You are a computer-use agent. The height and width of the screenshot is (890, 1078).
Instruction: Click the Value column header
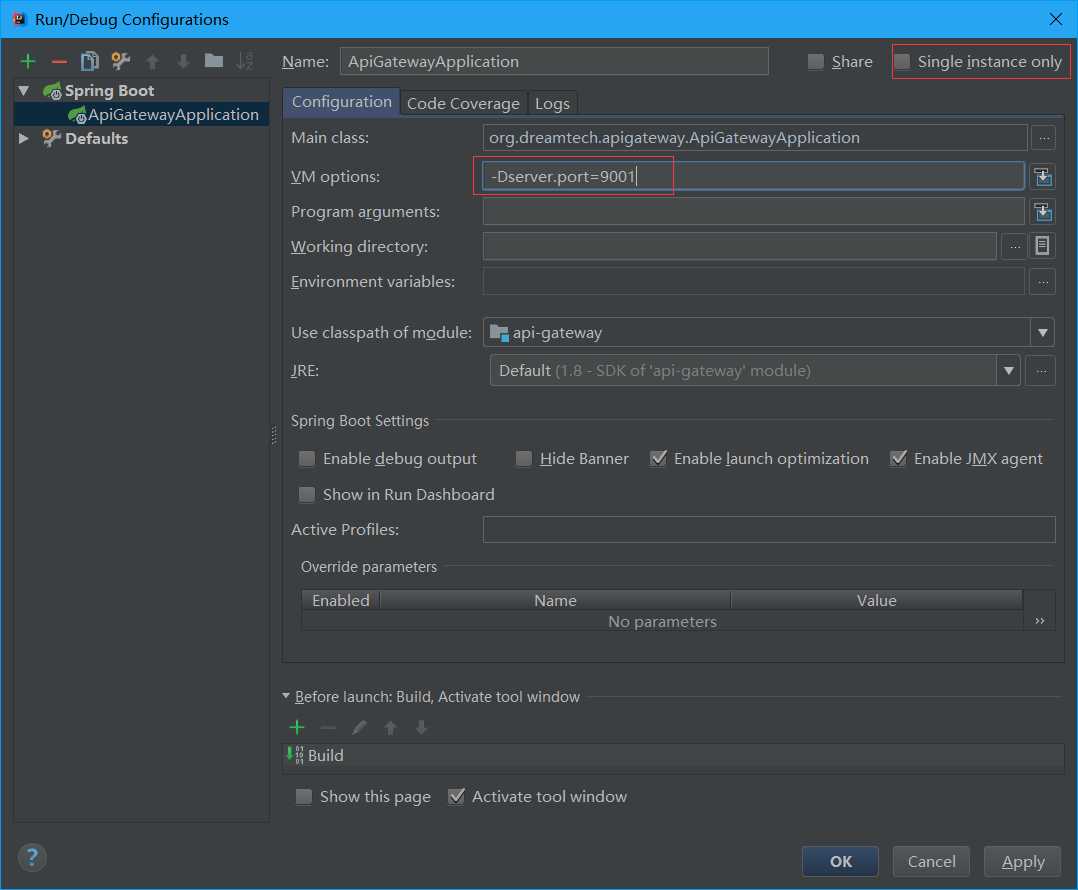click(x=877, y=600)
